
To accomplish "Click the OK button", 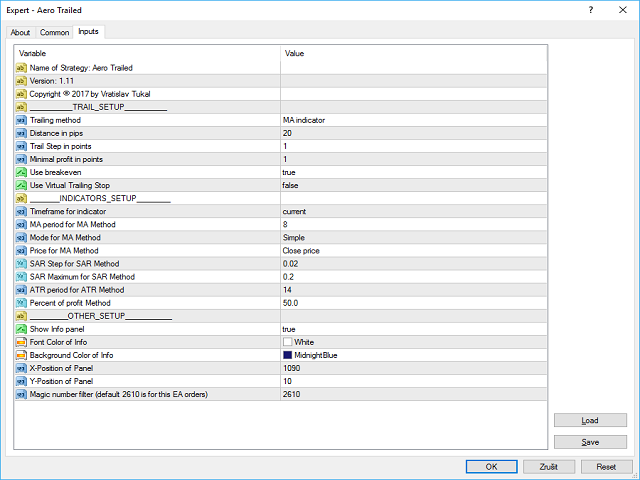I will tap(491, 466).
